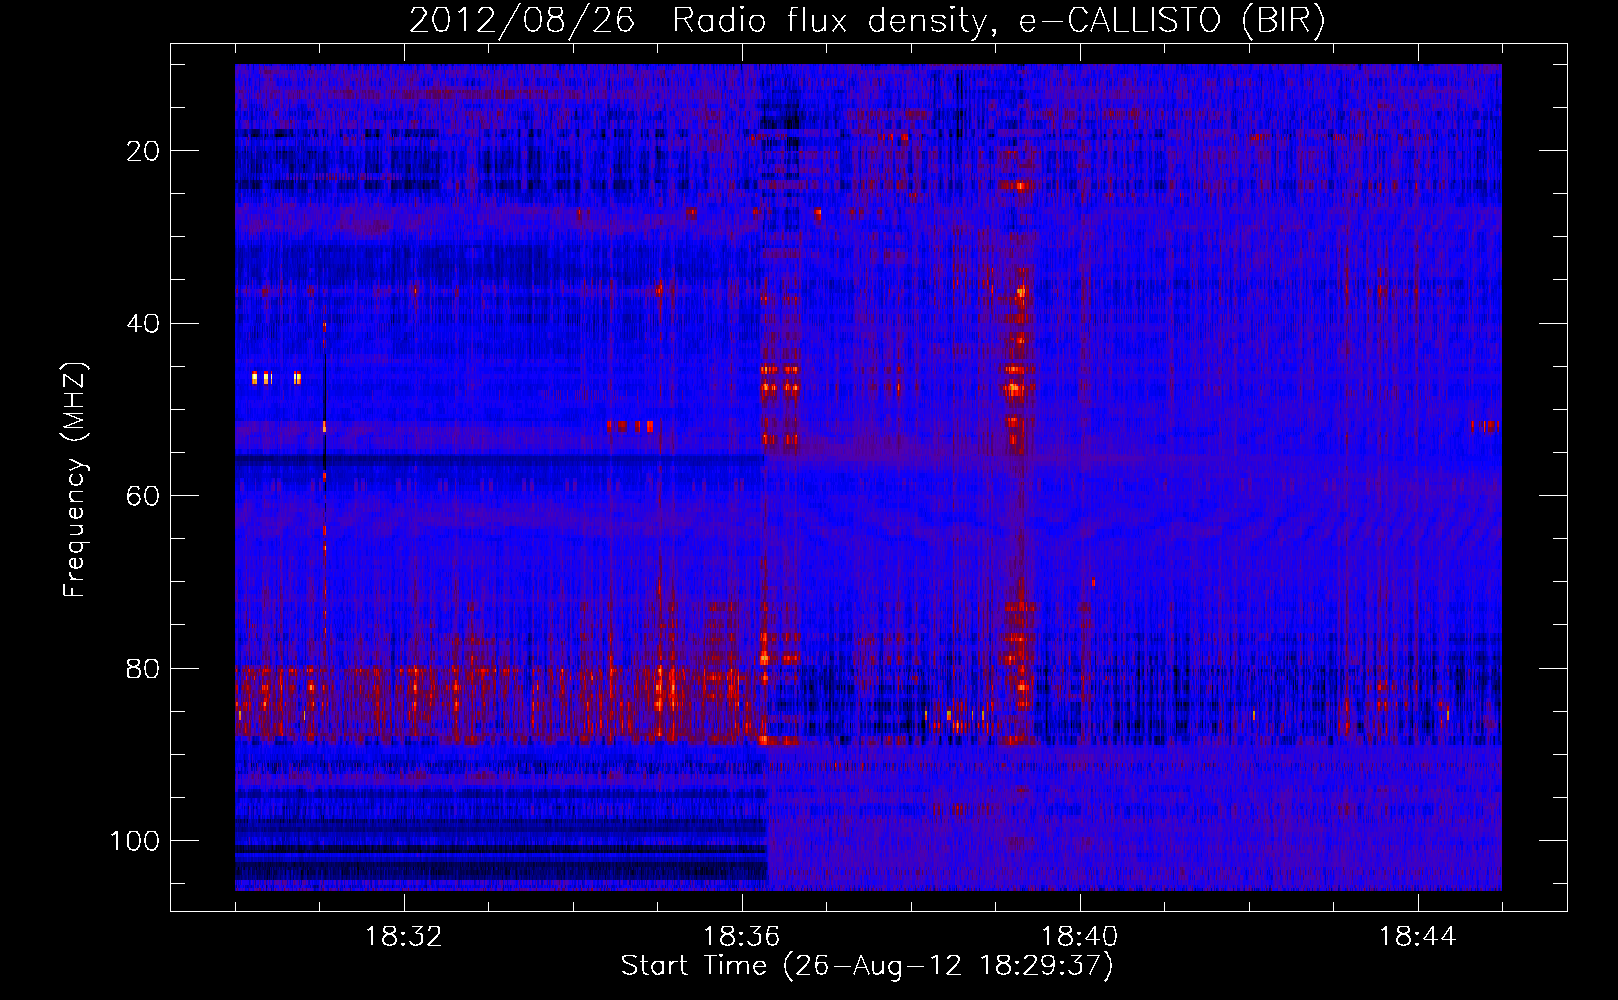The width and height of the screenshot is (1618, 1000).
Task: Click the '80' frequency tick label
Action: click(143, 669)
